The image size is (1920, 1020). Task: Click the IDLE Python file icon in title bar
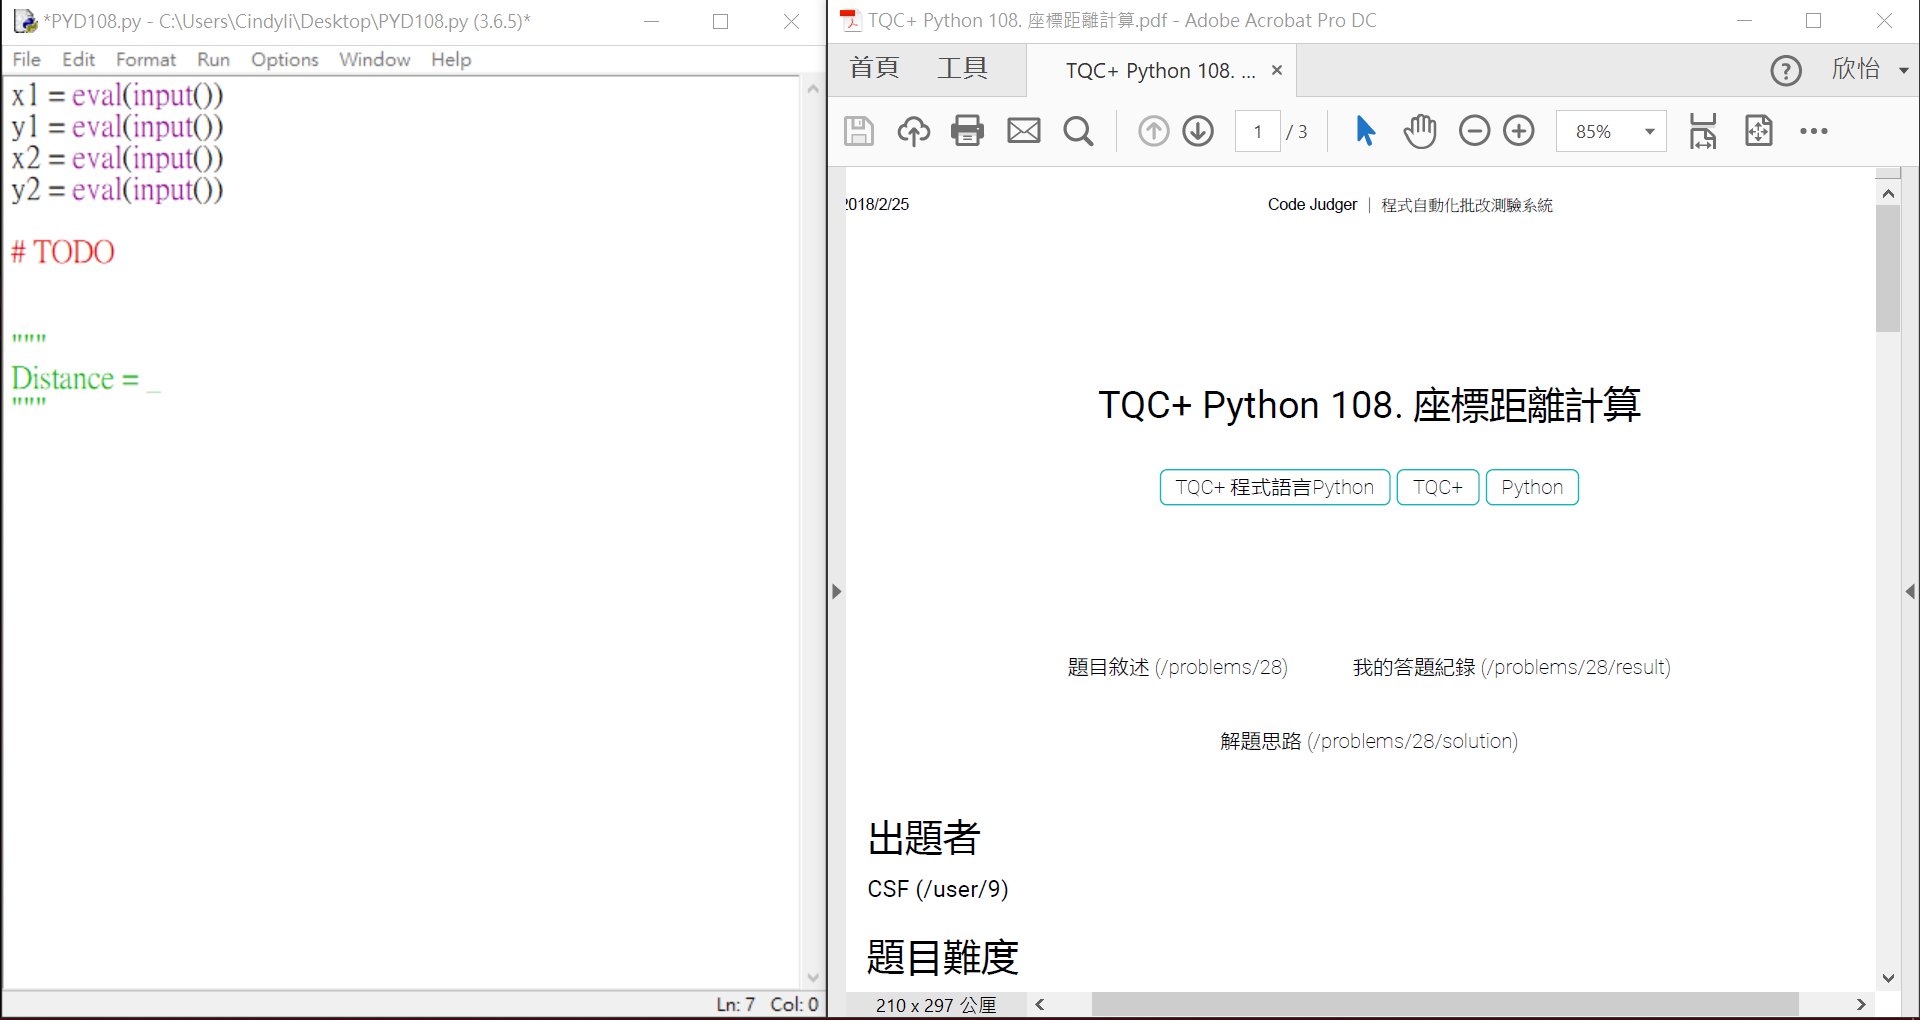[24, 21]
